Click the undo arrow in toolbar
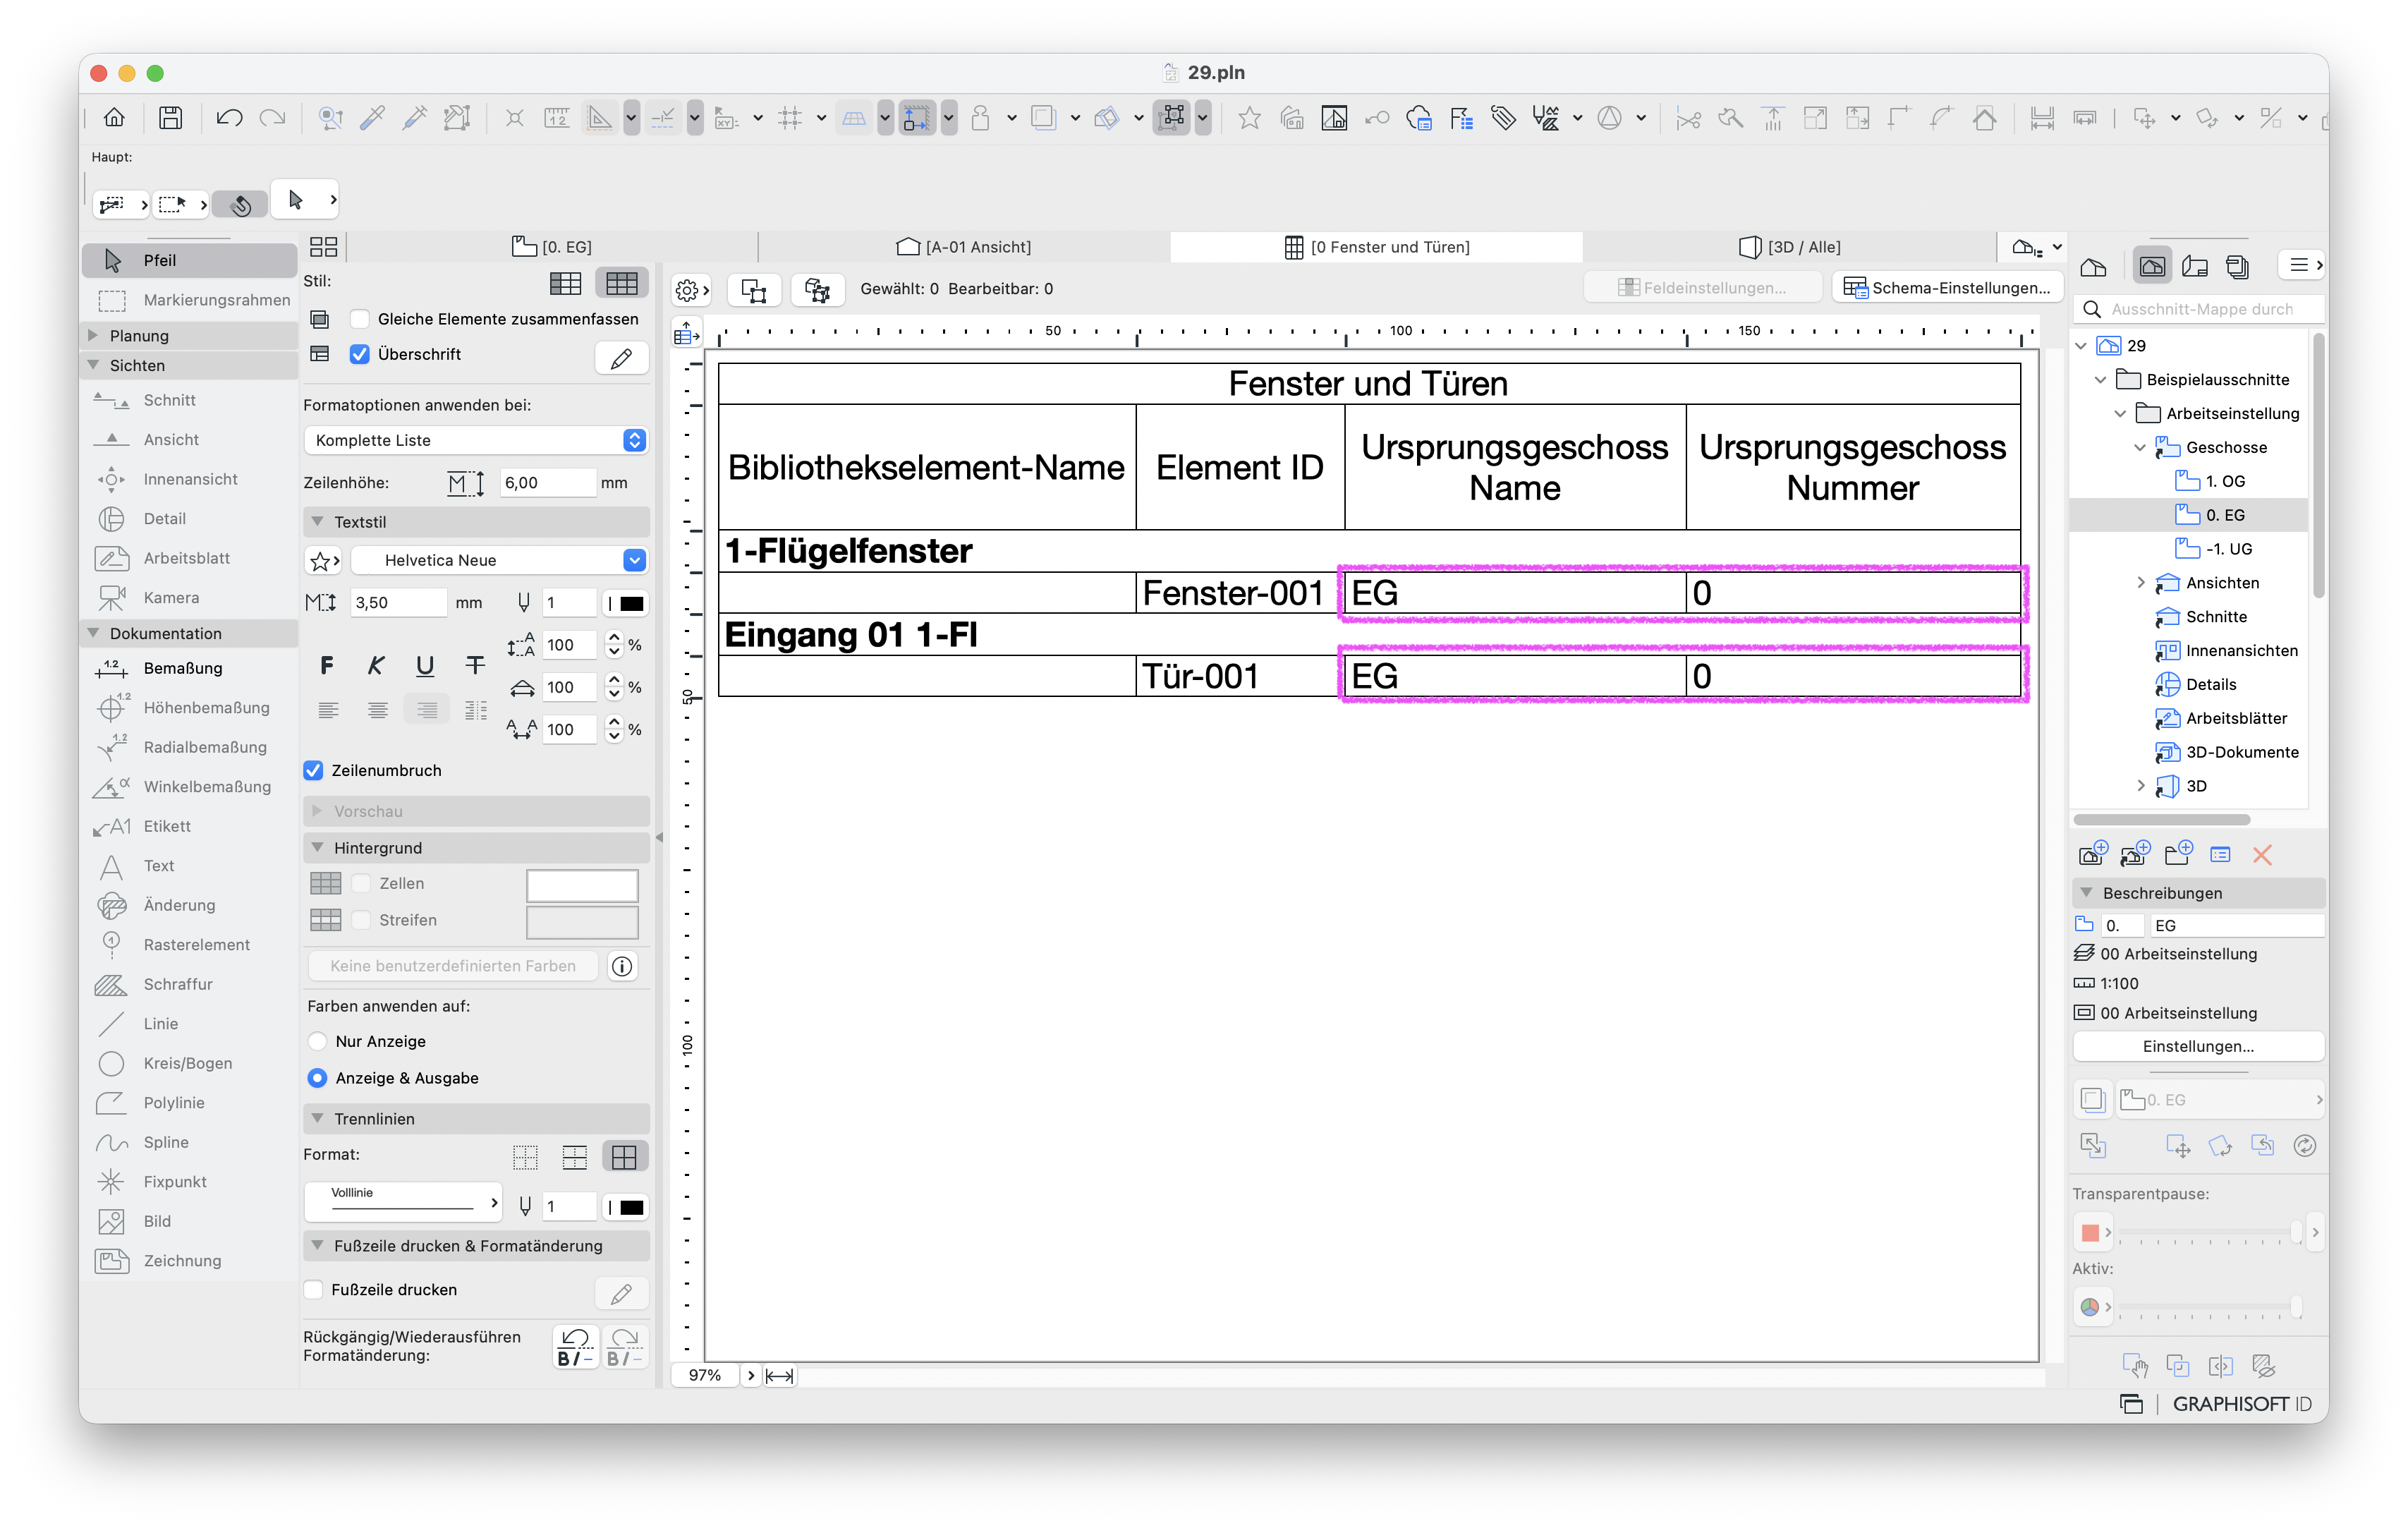The width and height of the screenshot is (2408, 1528). click(229, 118)
